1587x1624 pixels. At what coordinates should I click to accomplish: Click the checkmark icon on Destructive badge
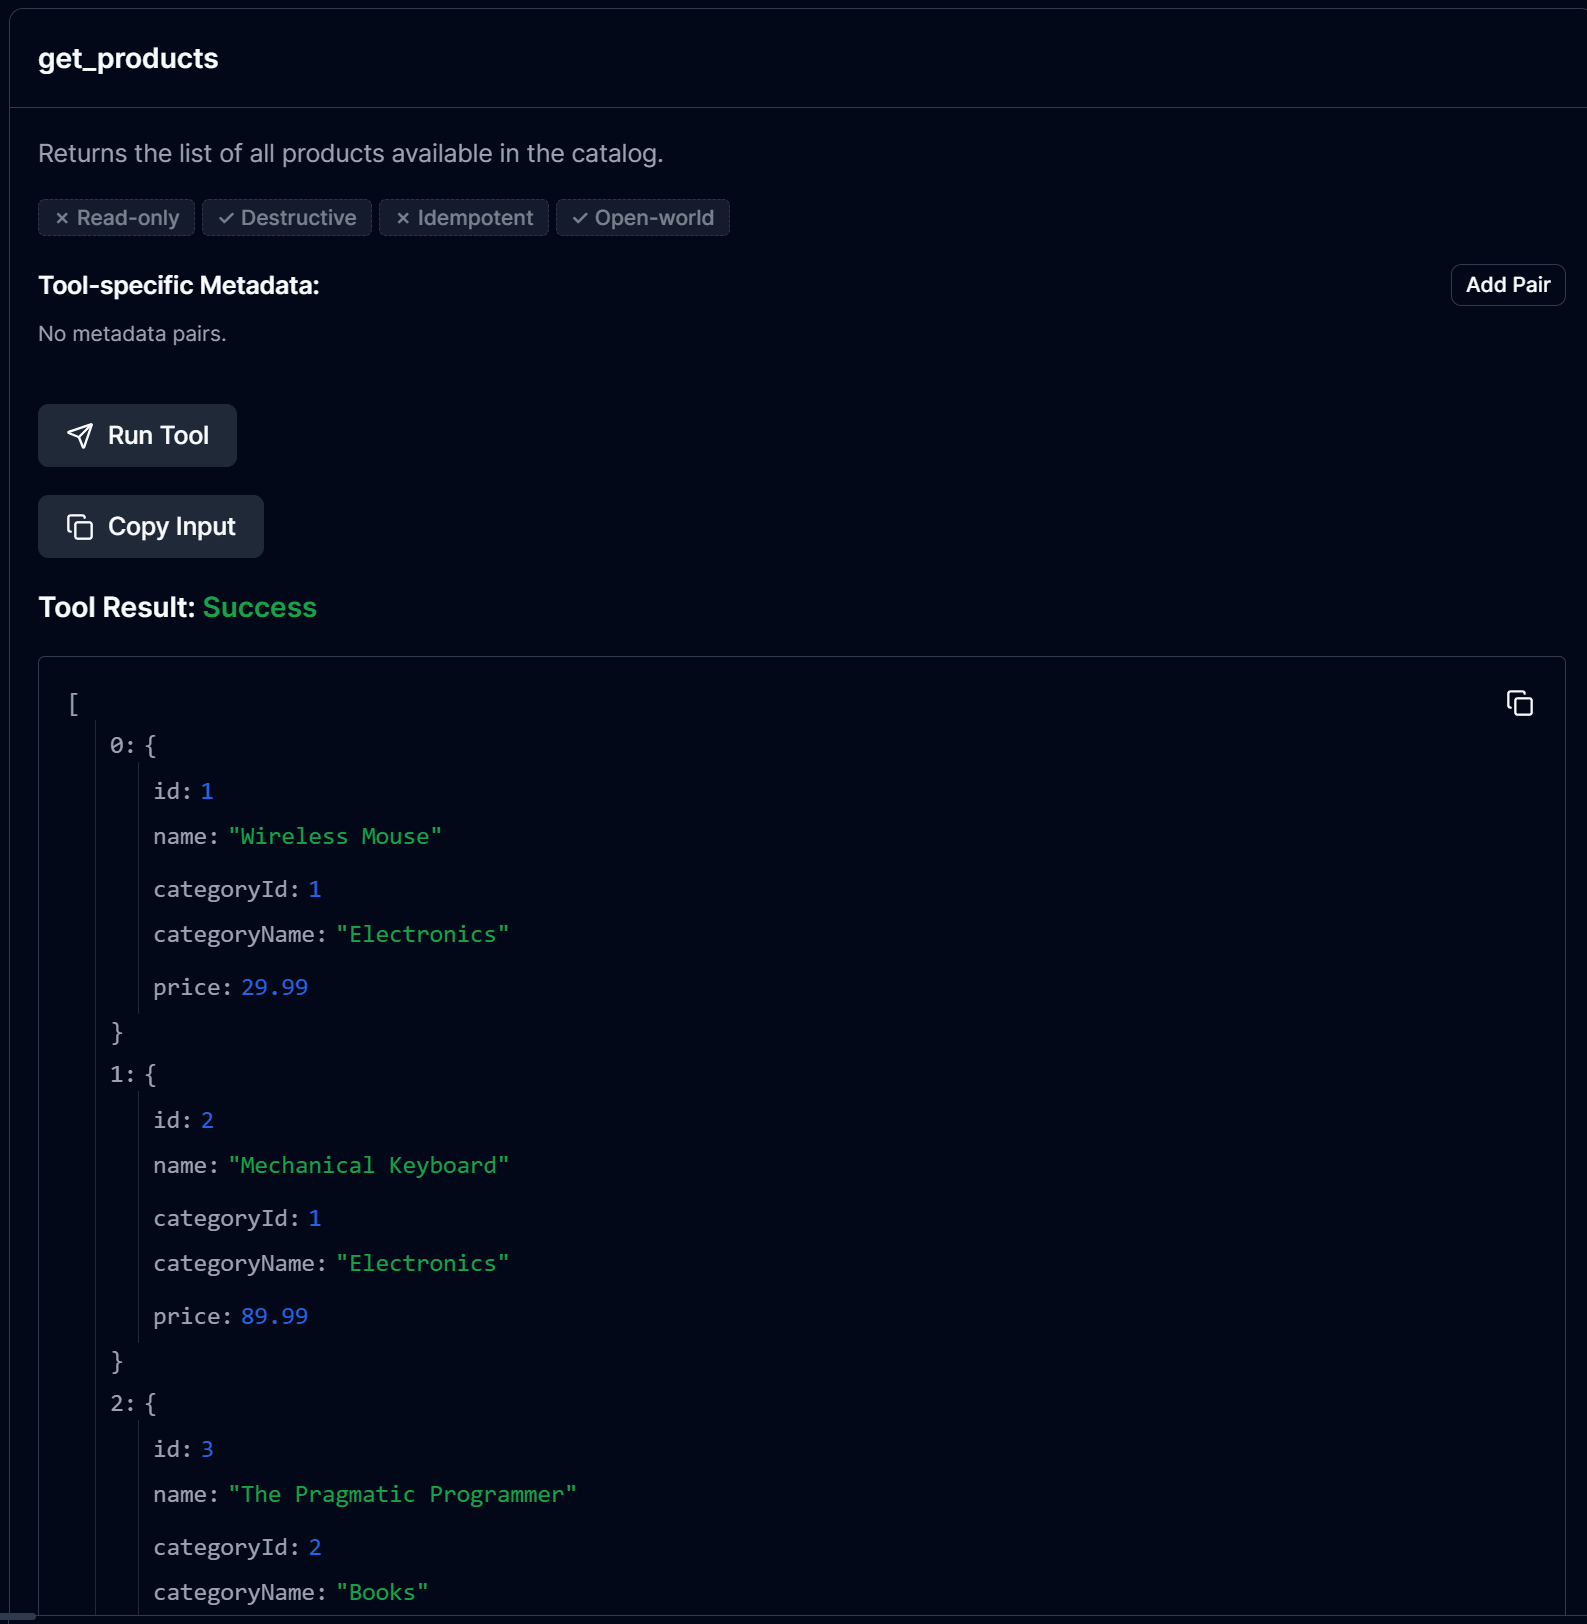[226, 218]
